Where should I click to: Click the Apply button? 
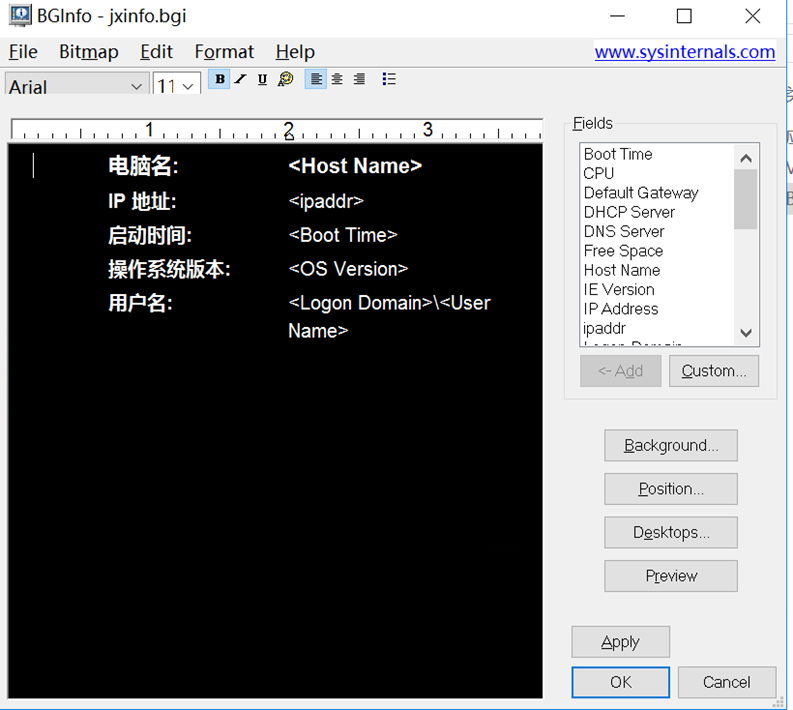621,642
